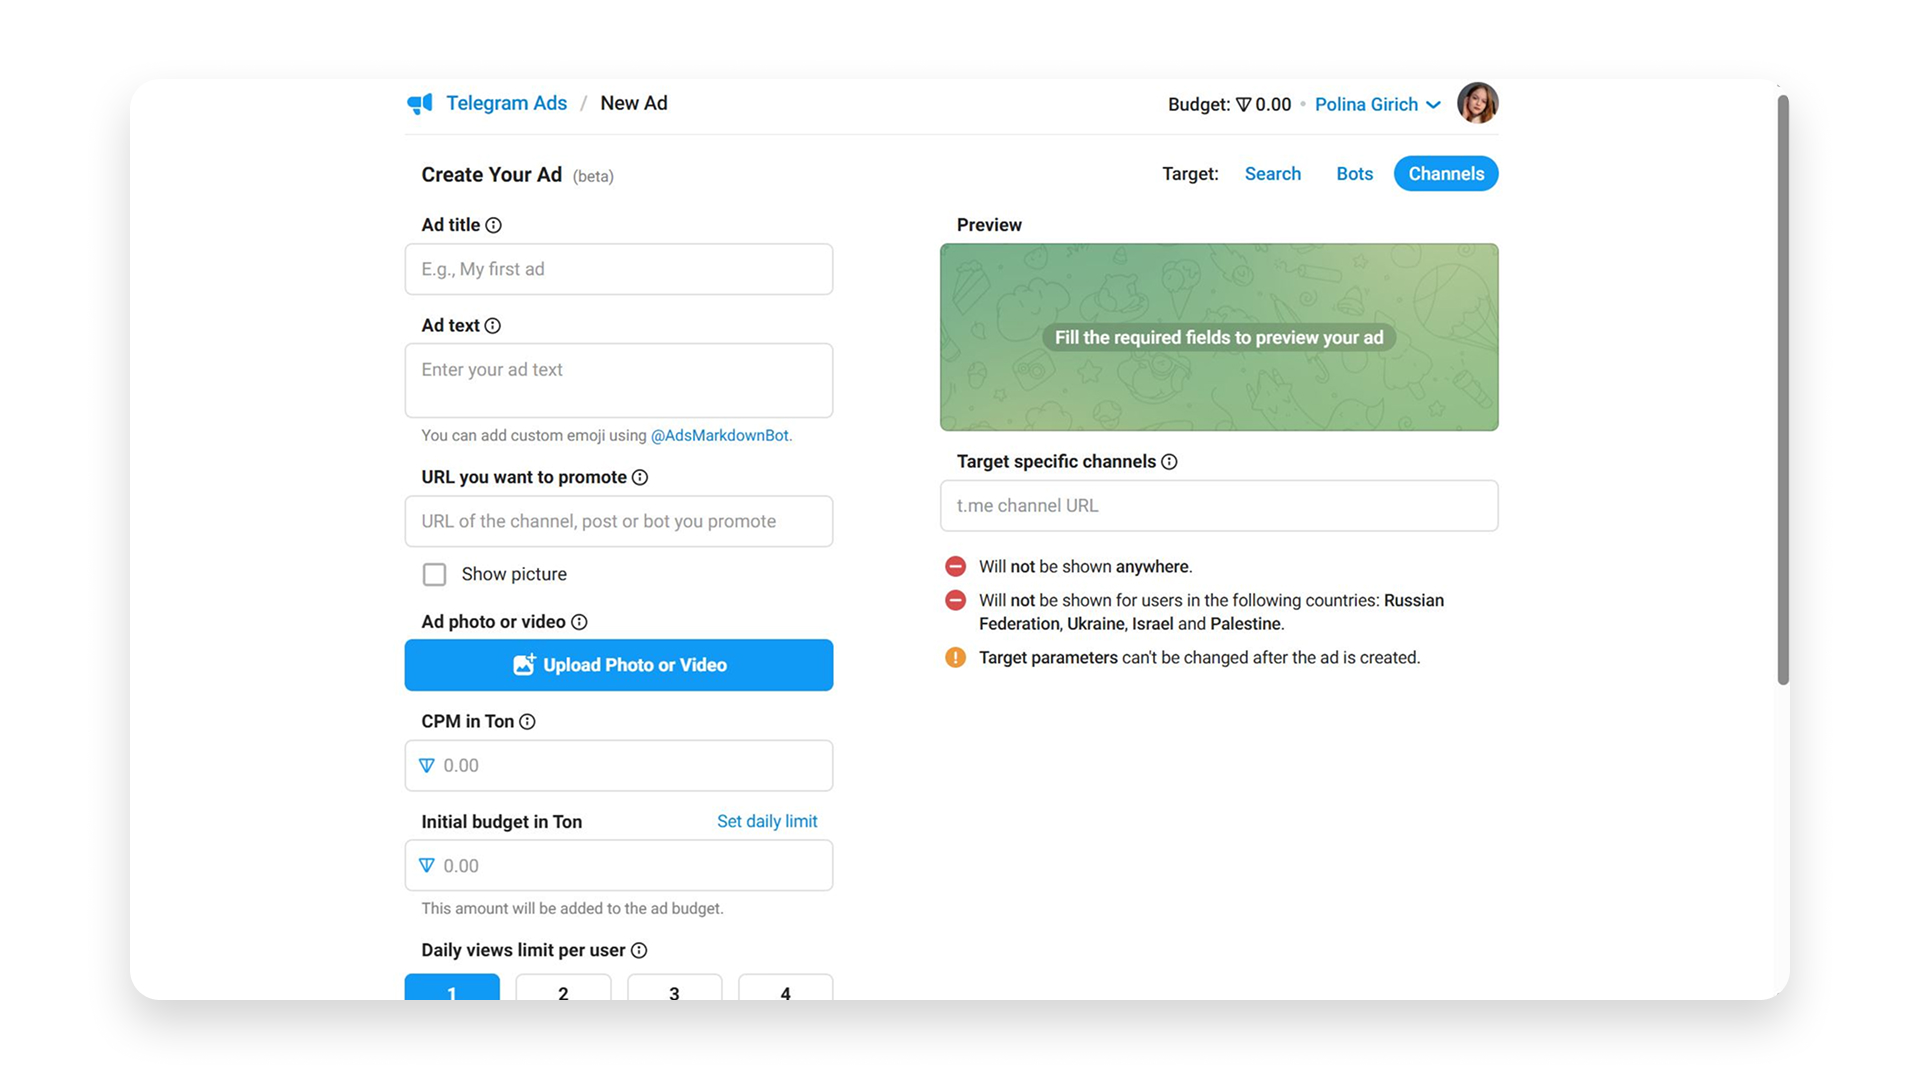Focus the t.me channel URL field
The height and width of the screenshot is (1080, 1920).
1219,506
